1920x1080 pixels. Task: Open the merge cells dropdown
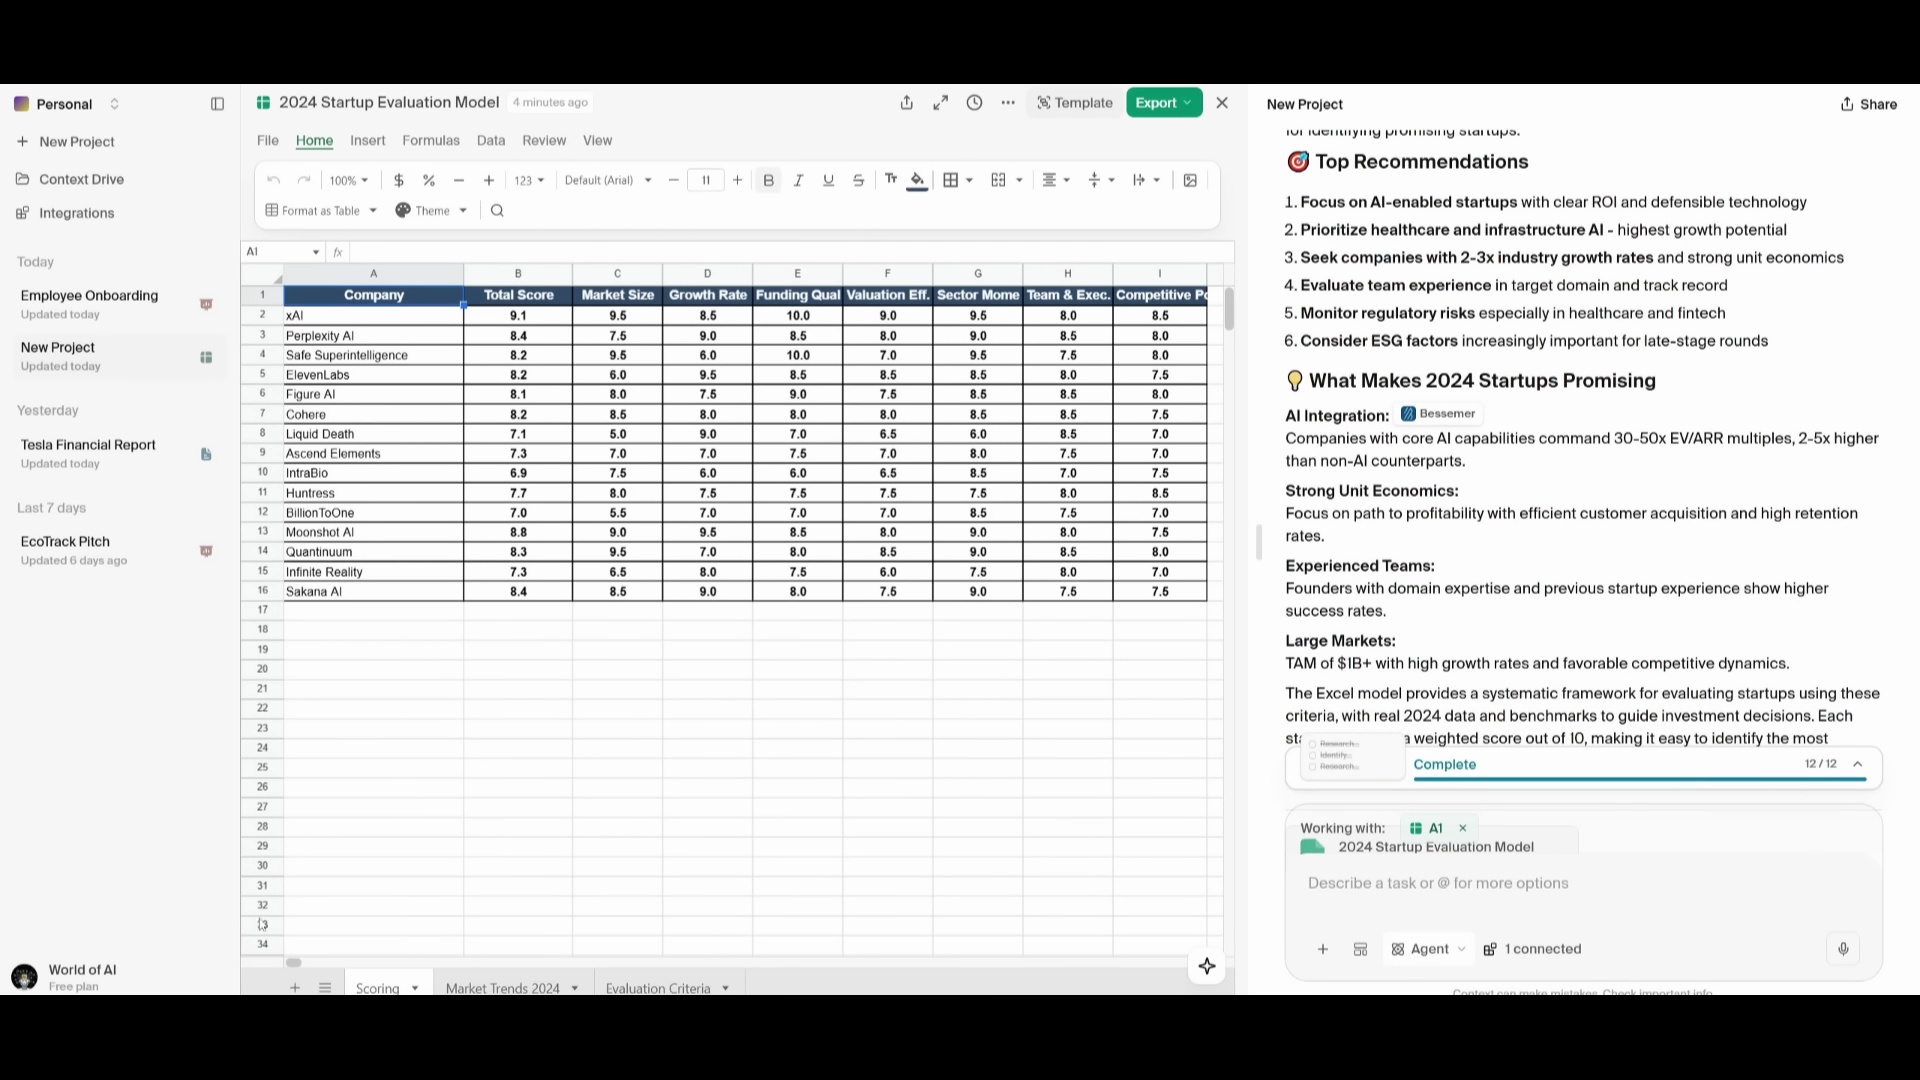click(x=1007, y=181)
